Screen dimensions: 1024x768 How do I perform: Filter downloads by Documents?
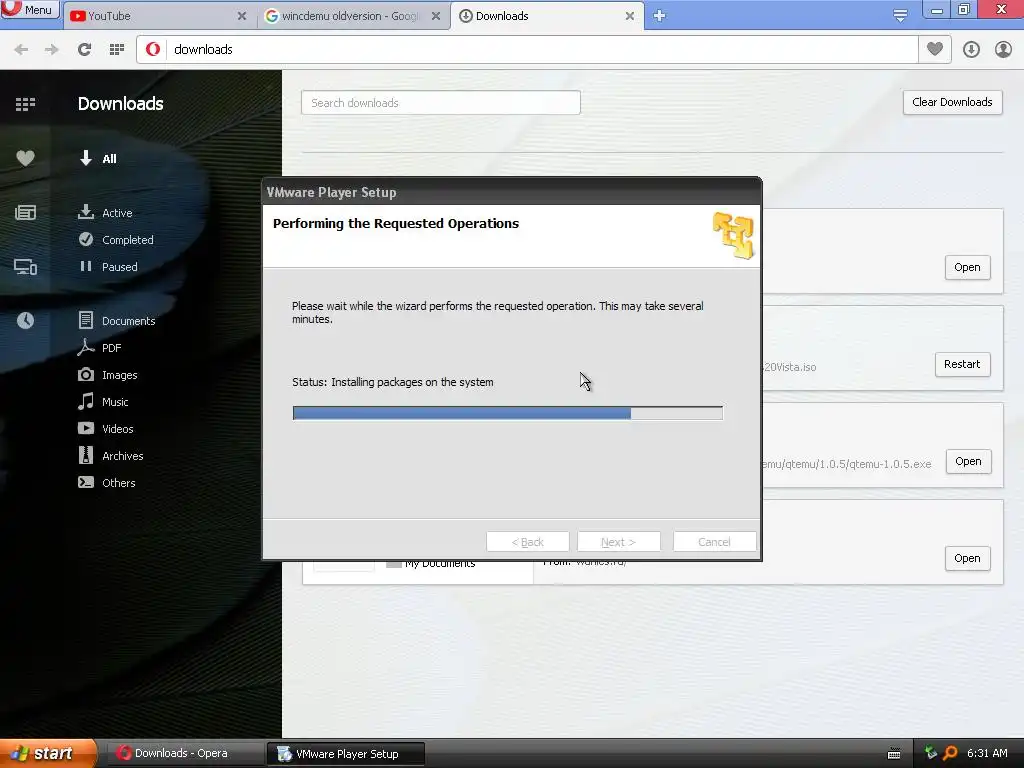point(117,321)
